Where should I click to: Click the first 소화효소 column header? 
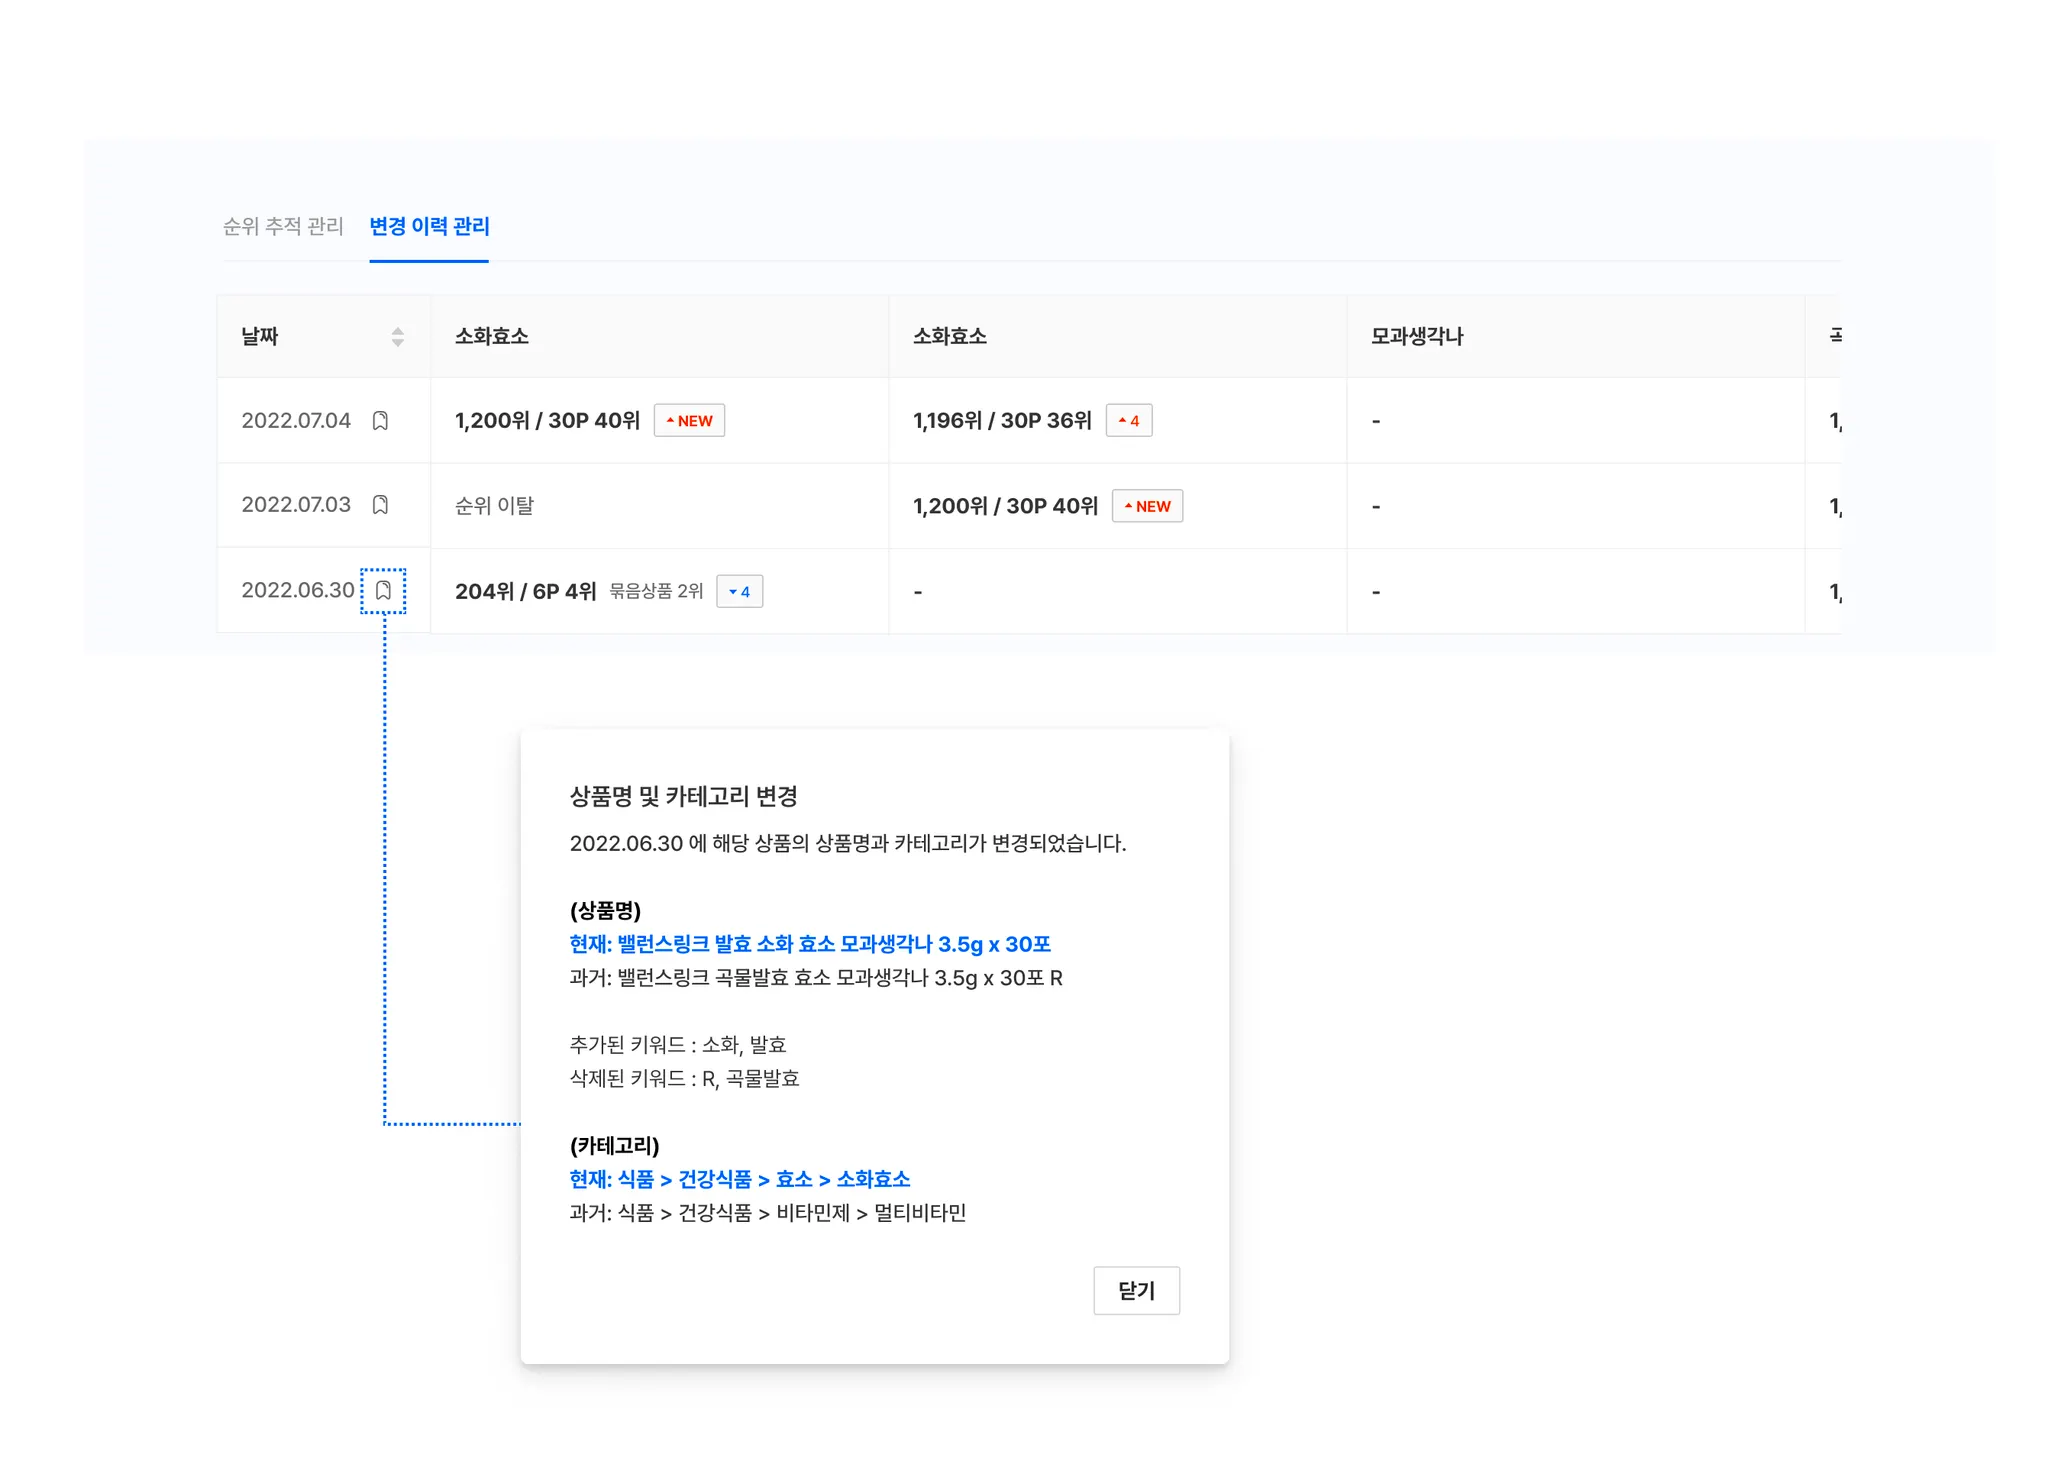[x=492, y=337]
